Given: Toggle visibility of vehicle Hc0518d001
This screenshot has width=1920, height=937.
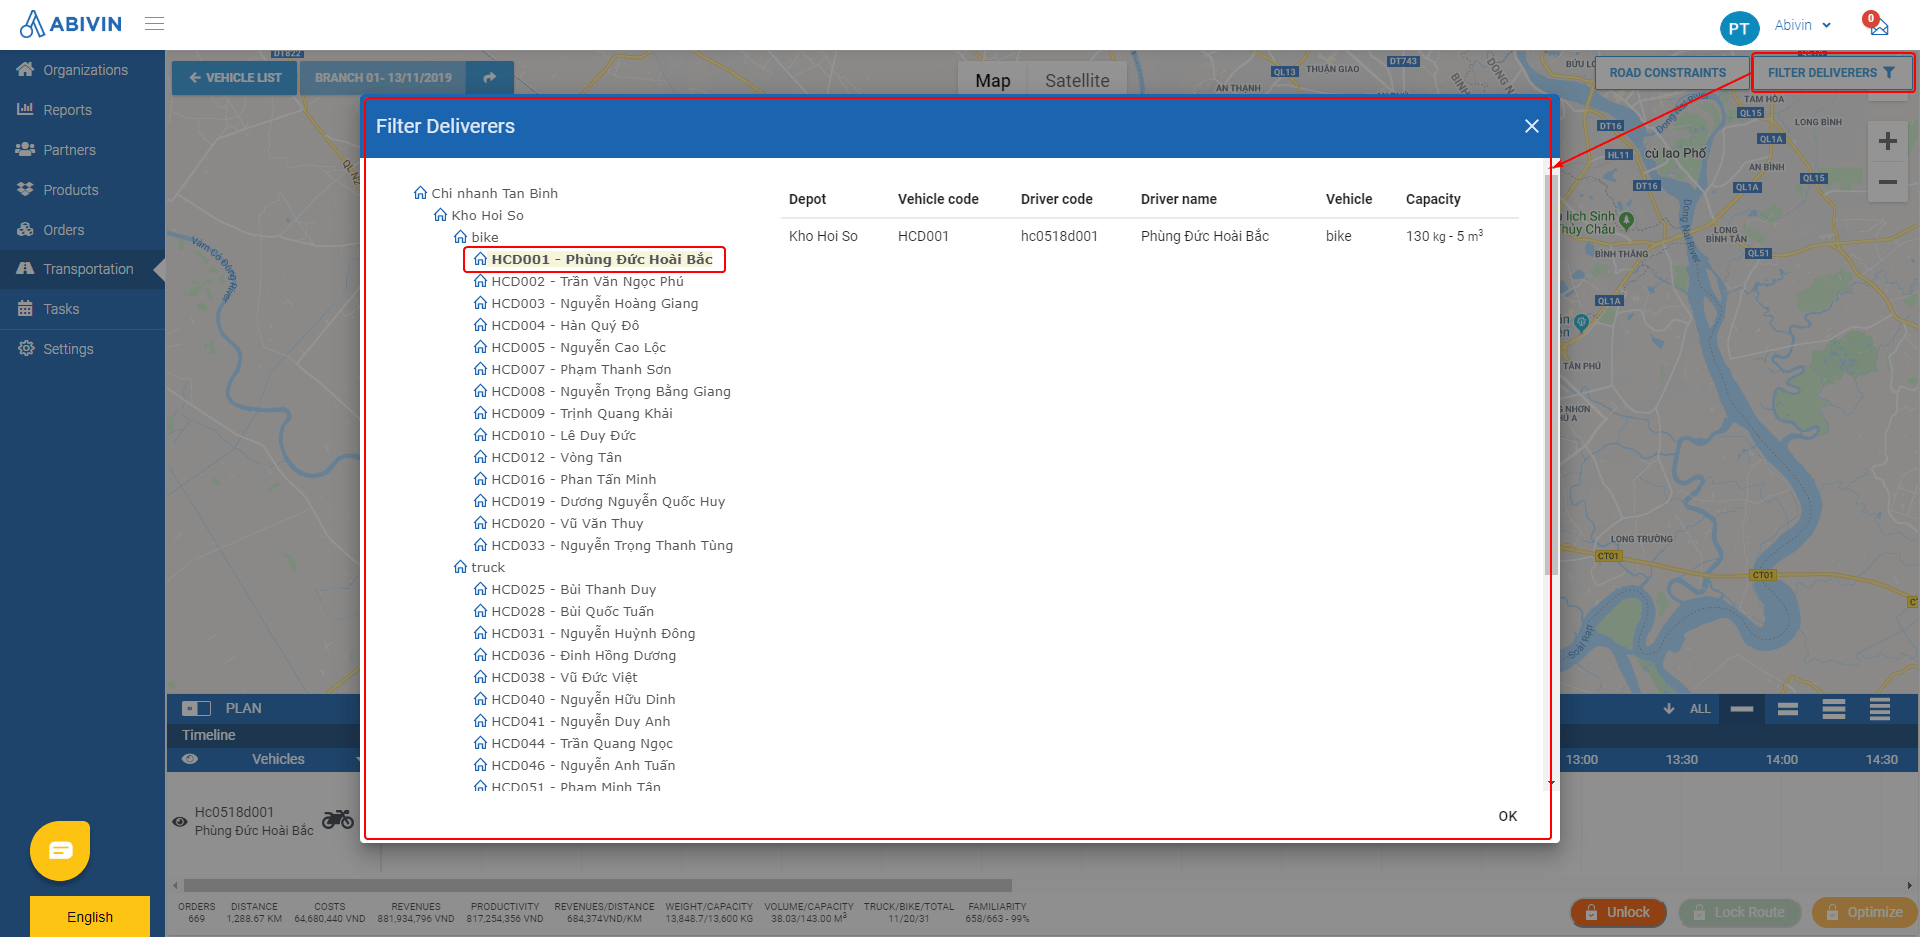Looking at the screenshot, I should click(180, 821).
